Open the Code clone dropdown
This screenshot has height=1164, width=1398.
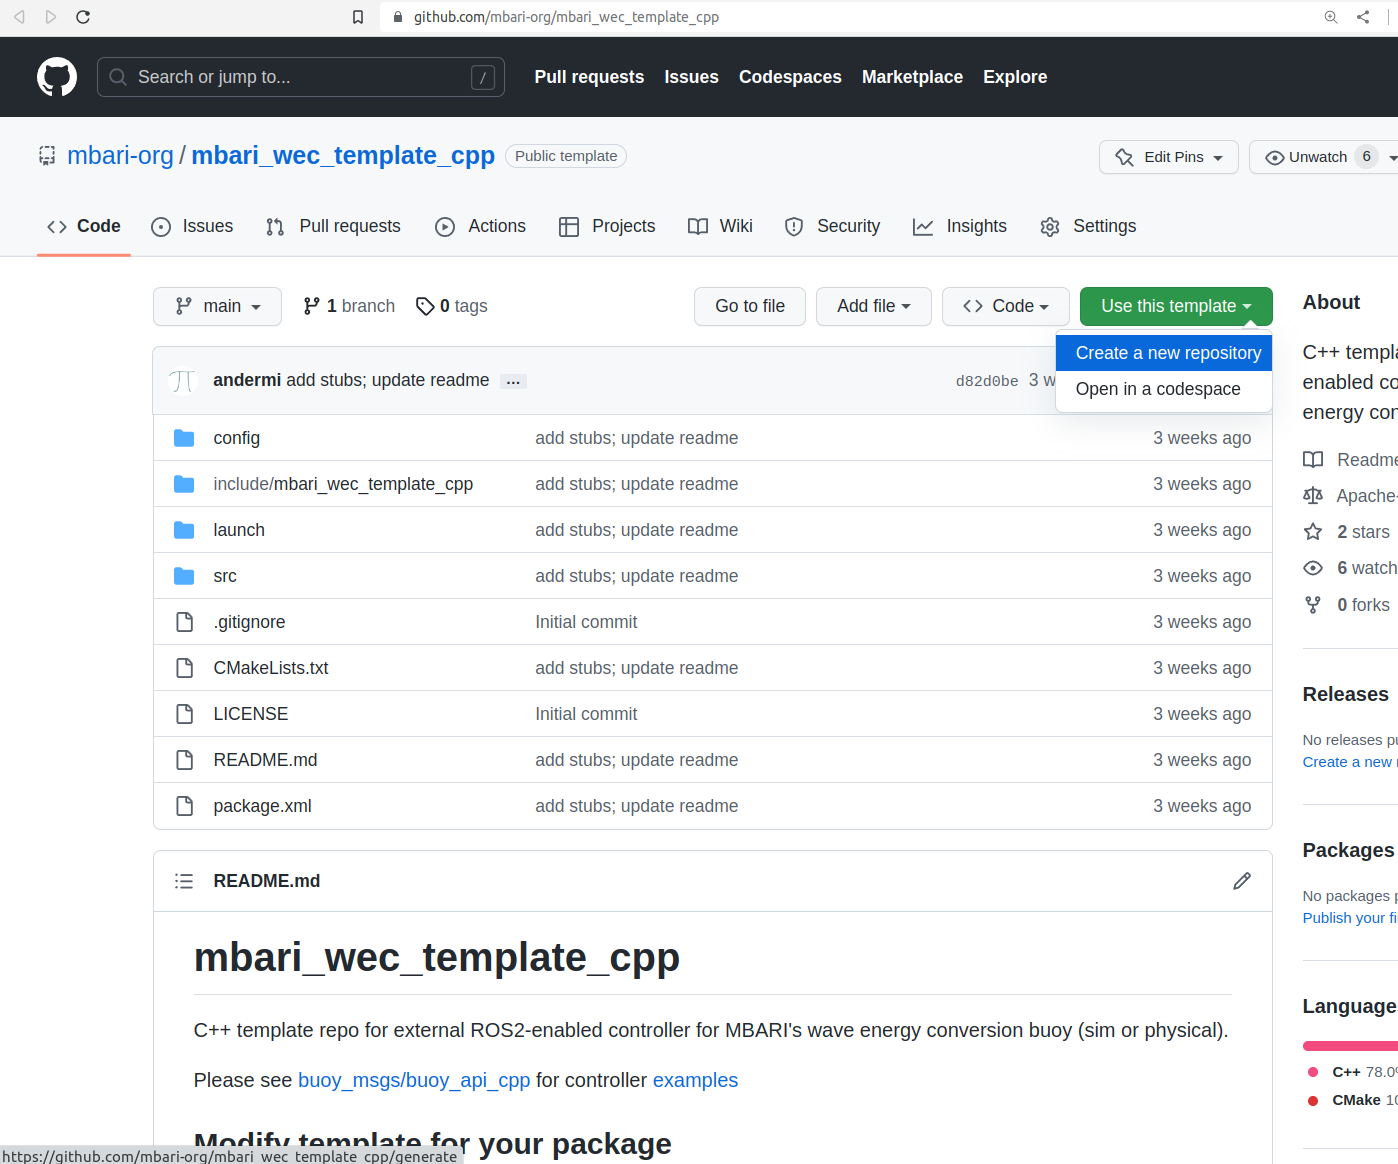tap(1005, 306)
